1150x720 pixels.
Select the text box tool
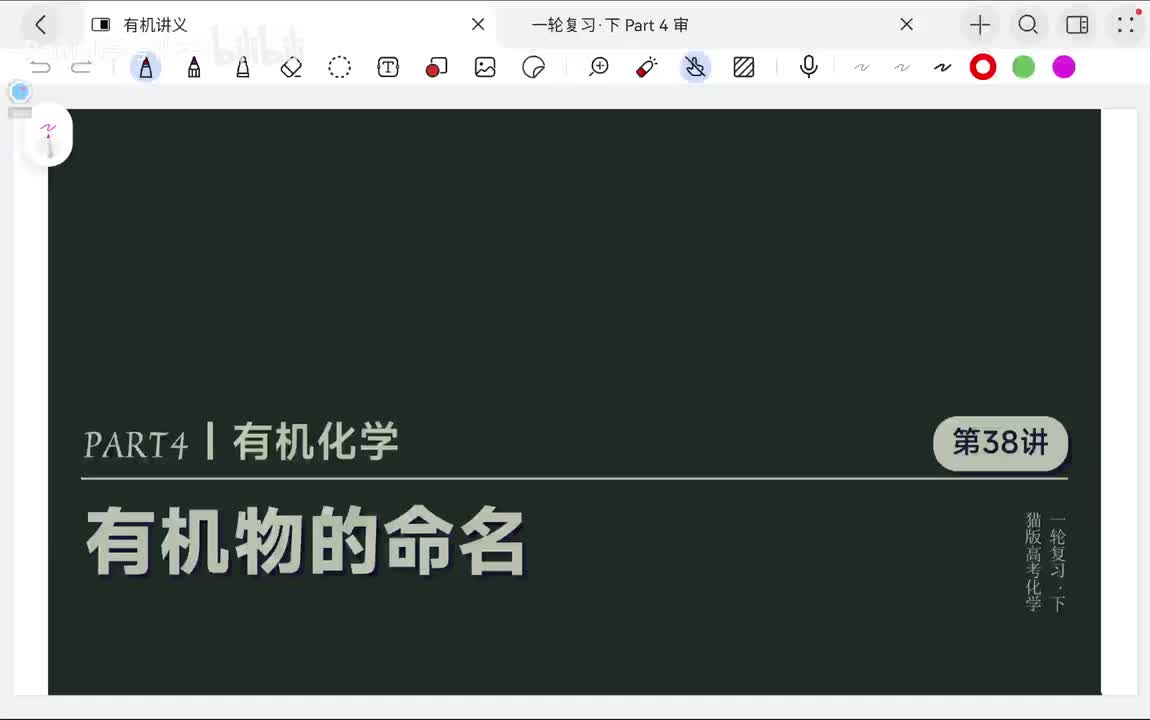pyautogui.click(x=388, y=67)
